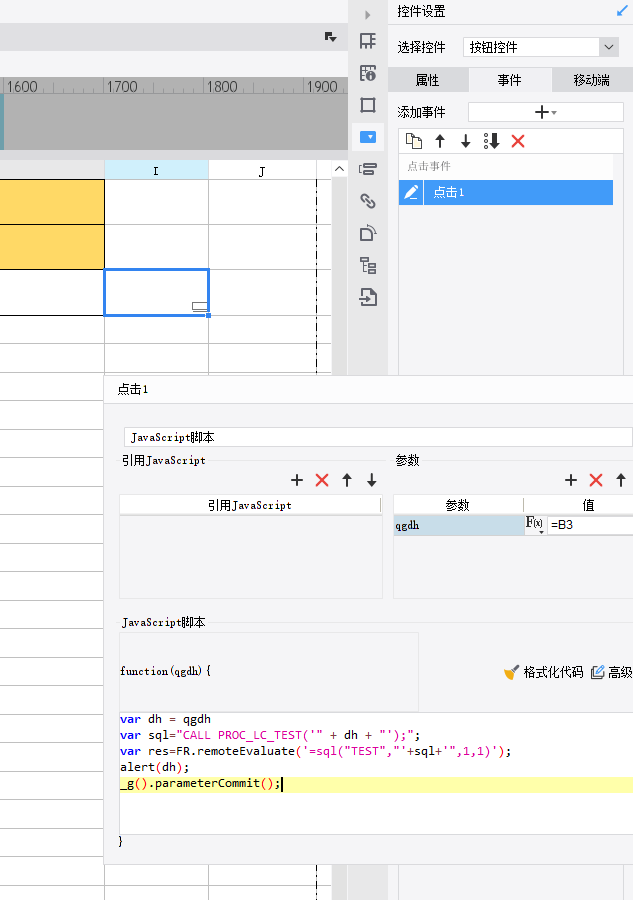Screen dimensions: 633x900
Task: Click the 点击1 dialog title
Action: click(x=133, y=389)
